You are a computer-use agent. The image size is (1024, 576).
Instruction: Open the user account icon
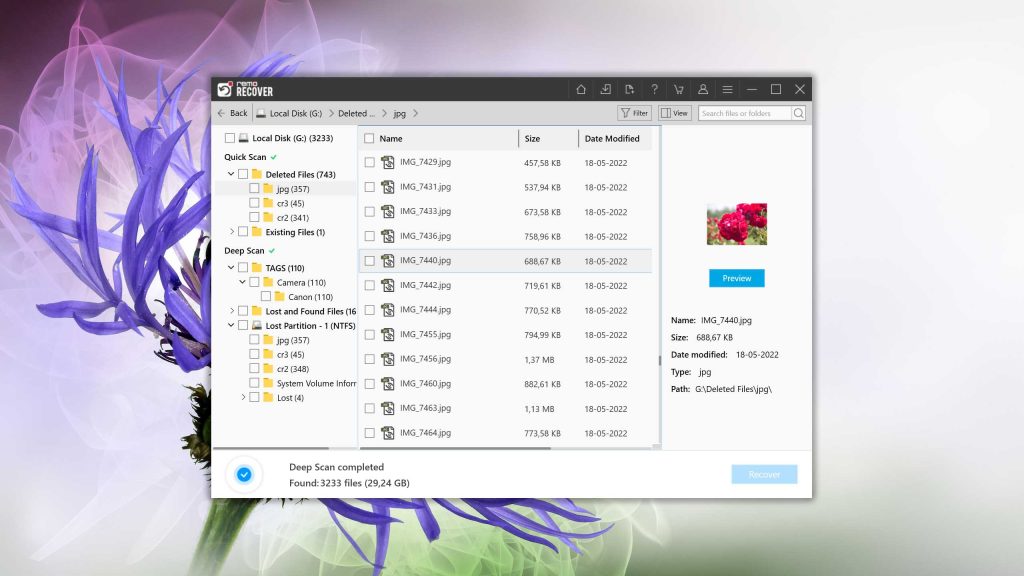[703, 89]
